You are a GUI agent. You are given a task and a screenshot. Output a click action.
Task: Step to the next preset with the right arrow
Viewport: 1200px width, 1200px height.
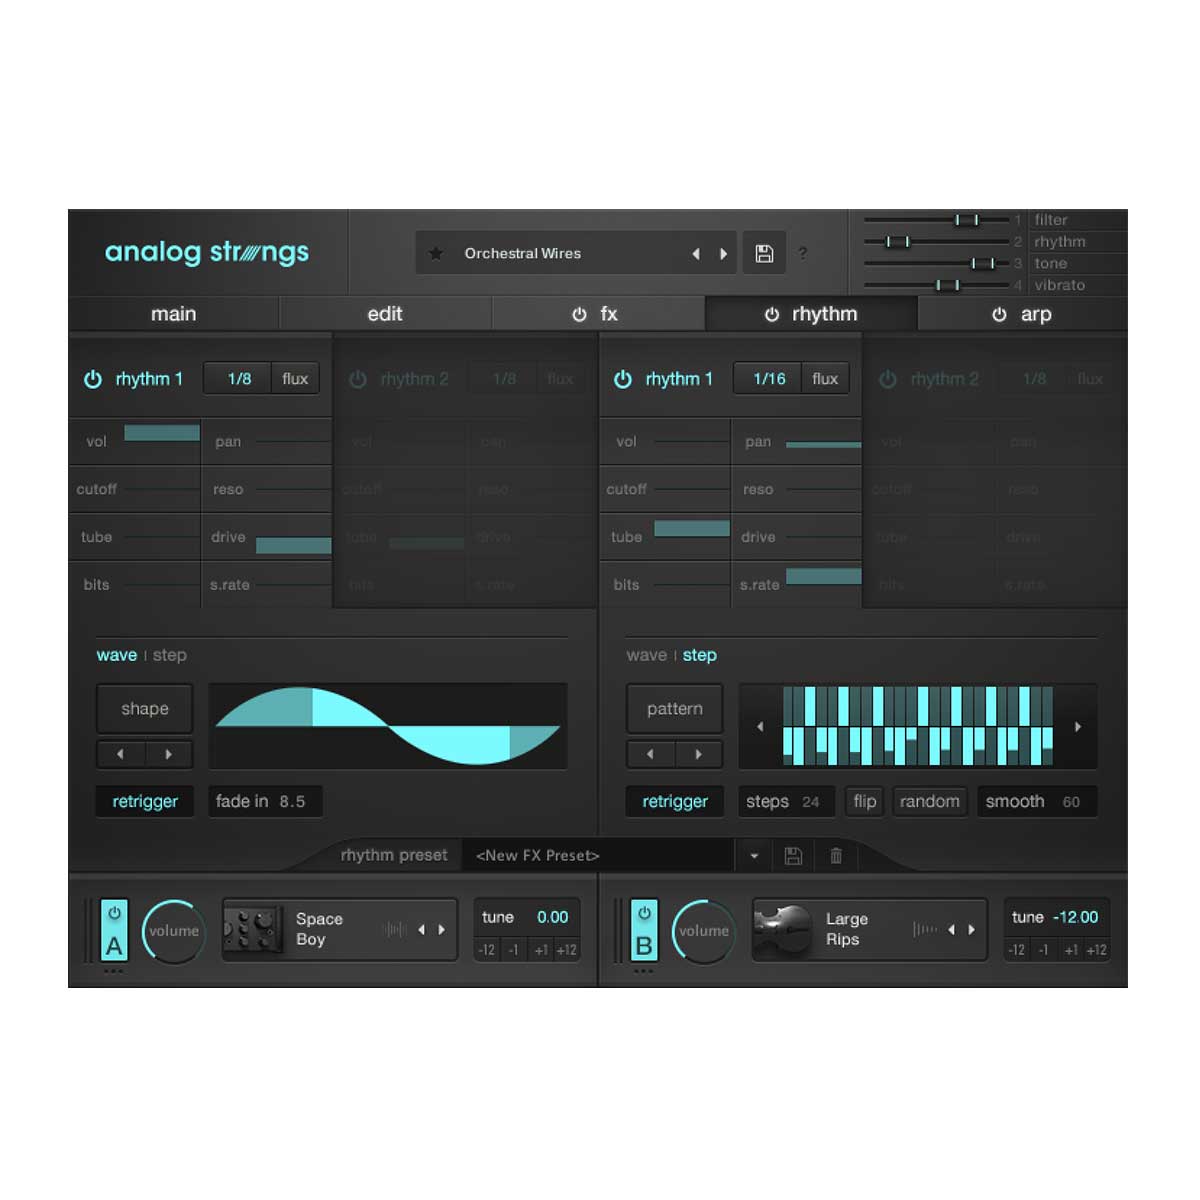723,253
